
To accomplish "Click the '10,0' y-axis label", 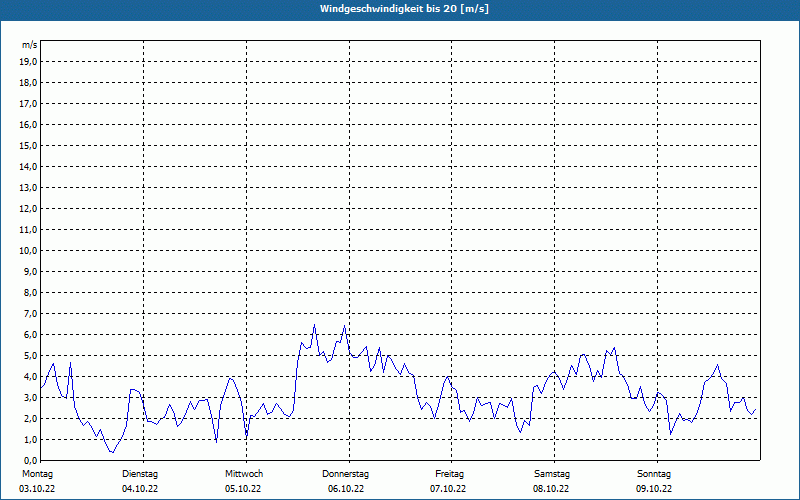I will [28, 251].
